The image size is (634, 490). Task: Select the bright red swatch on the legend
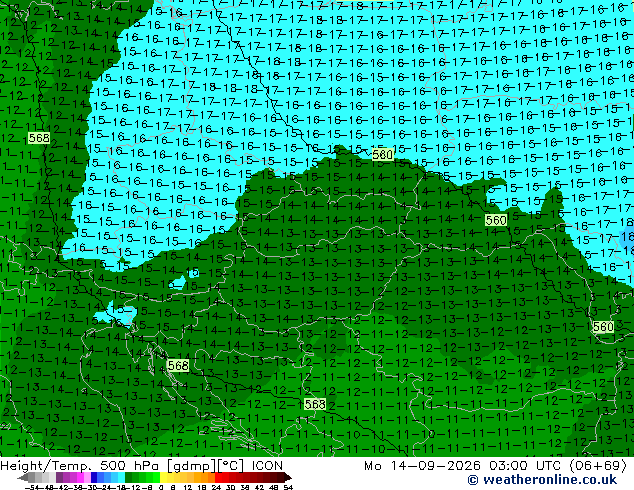(x=218, y=477)
